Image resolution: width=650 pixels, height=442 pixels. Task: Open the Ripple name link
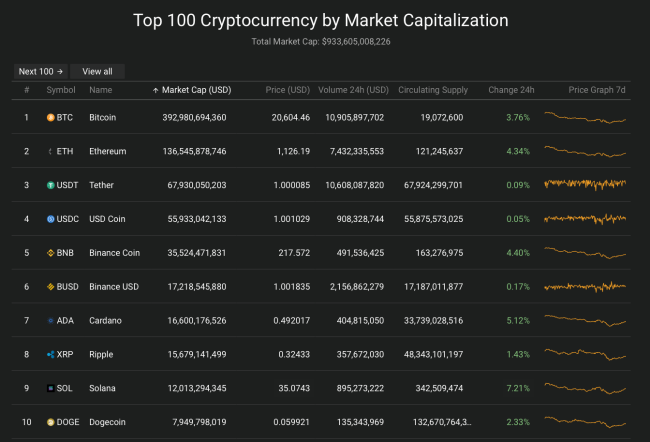click(x=101, y=355)
